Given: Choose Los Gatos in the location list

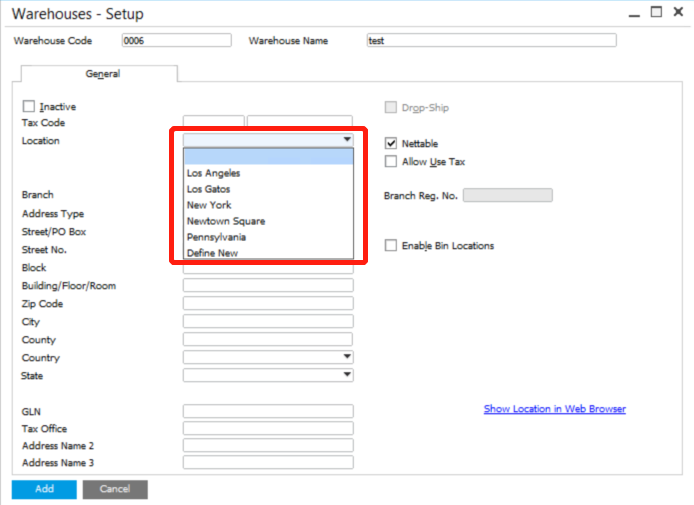Looking at the screenshot, I should click(x=208, y=189).
